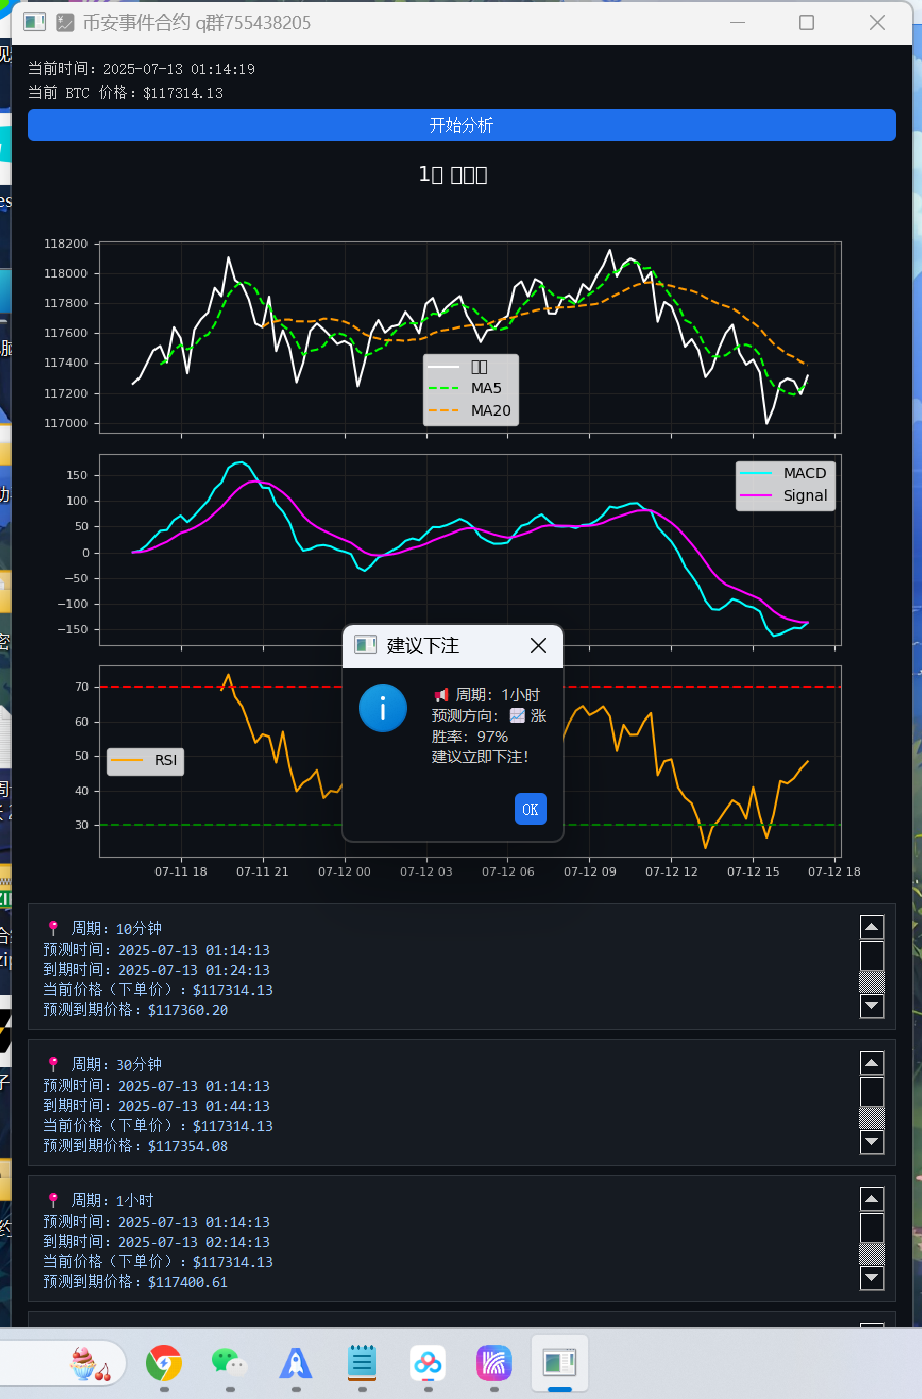Open the purple striped app in taskbar
Image resolution: width=922 pixels, height=1399 pixels.
click(x=493, y=1362)
